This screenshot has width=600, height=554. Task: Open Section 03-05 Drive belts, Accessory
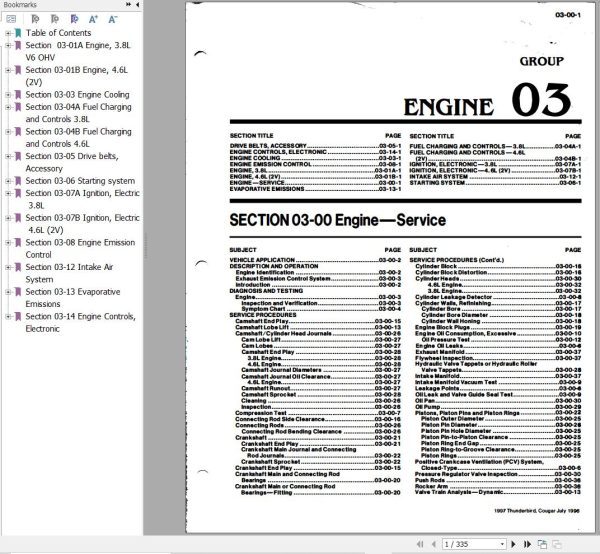(x=72, y=162)
